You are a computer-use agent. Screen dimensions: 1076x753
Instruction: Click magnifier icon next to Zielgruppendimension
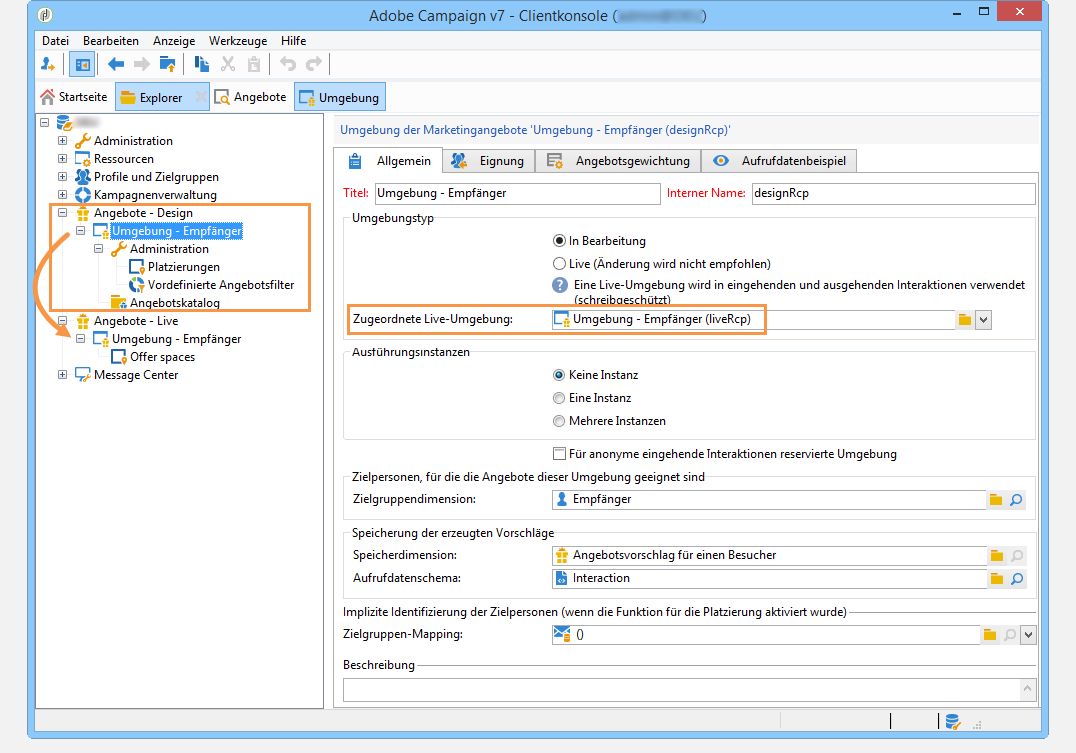click(1016, 500)
